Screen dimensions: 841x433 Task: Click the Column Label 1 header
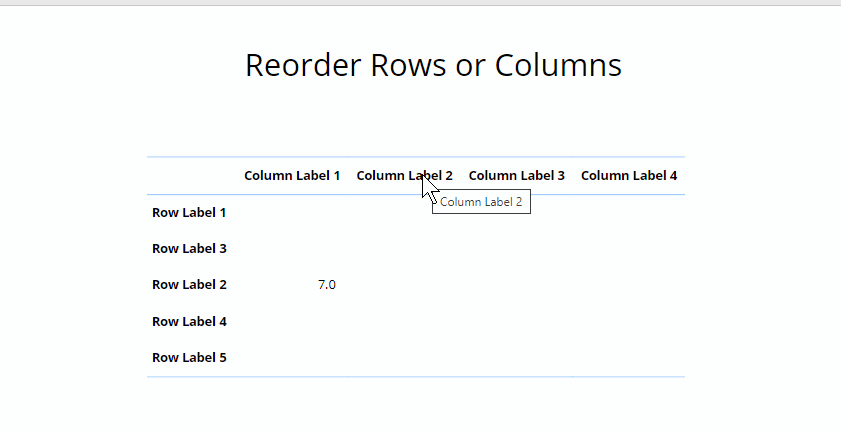tap(292, 176)
